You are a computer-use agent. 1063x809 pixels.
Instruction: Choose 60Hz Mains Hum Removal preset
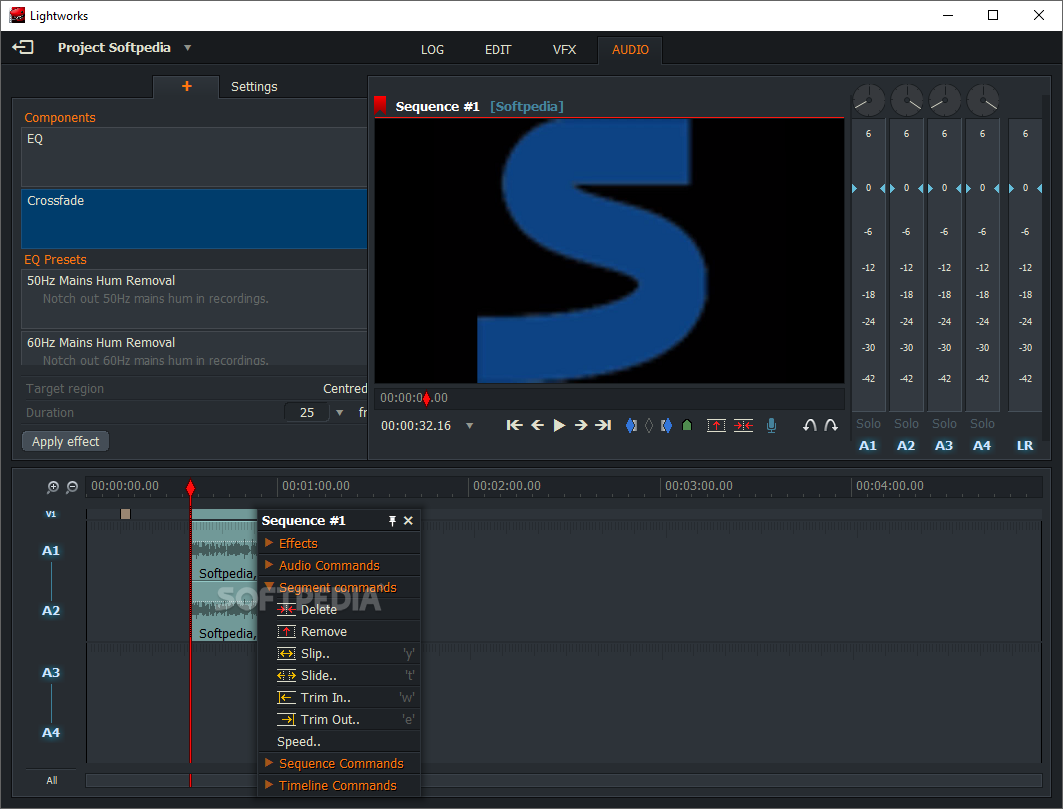194,349
